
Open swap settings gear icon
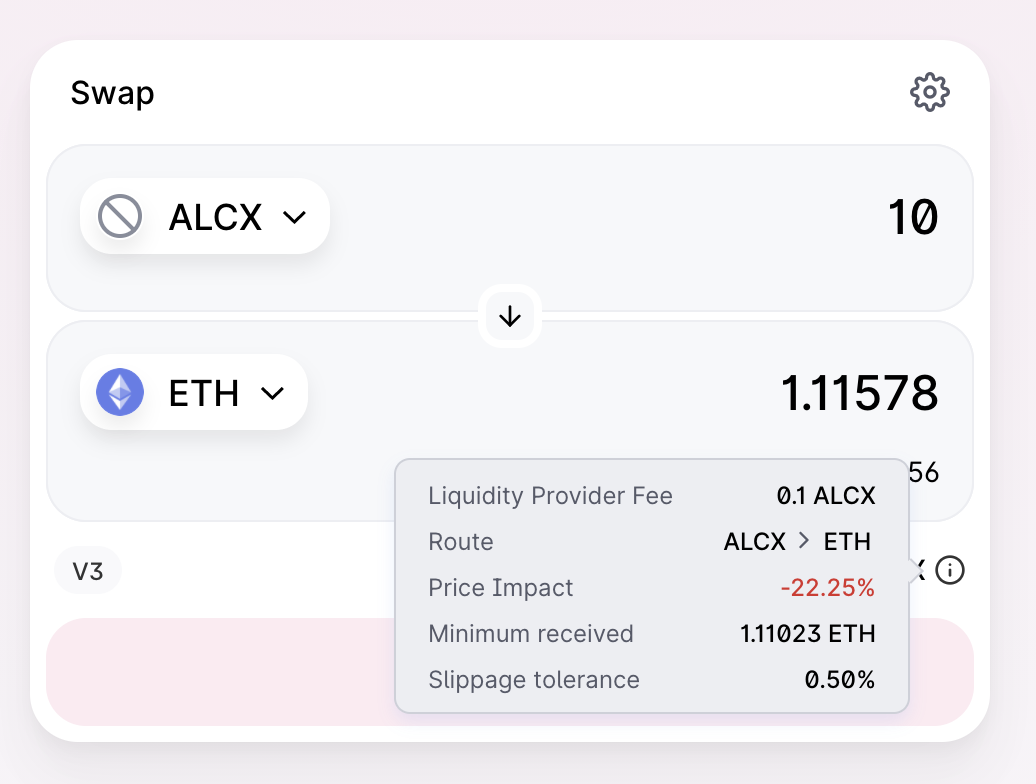930,92
